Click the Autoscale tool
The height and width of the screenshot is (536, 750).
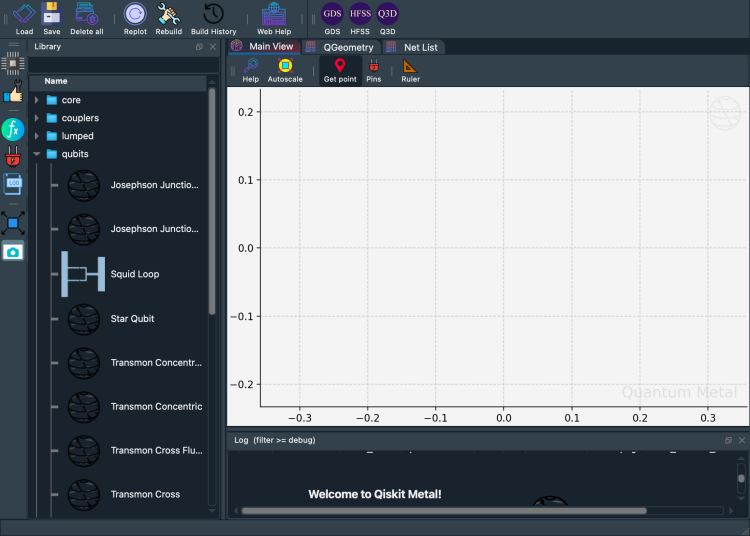click(x=285, y=71)
